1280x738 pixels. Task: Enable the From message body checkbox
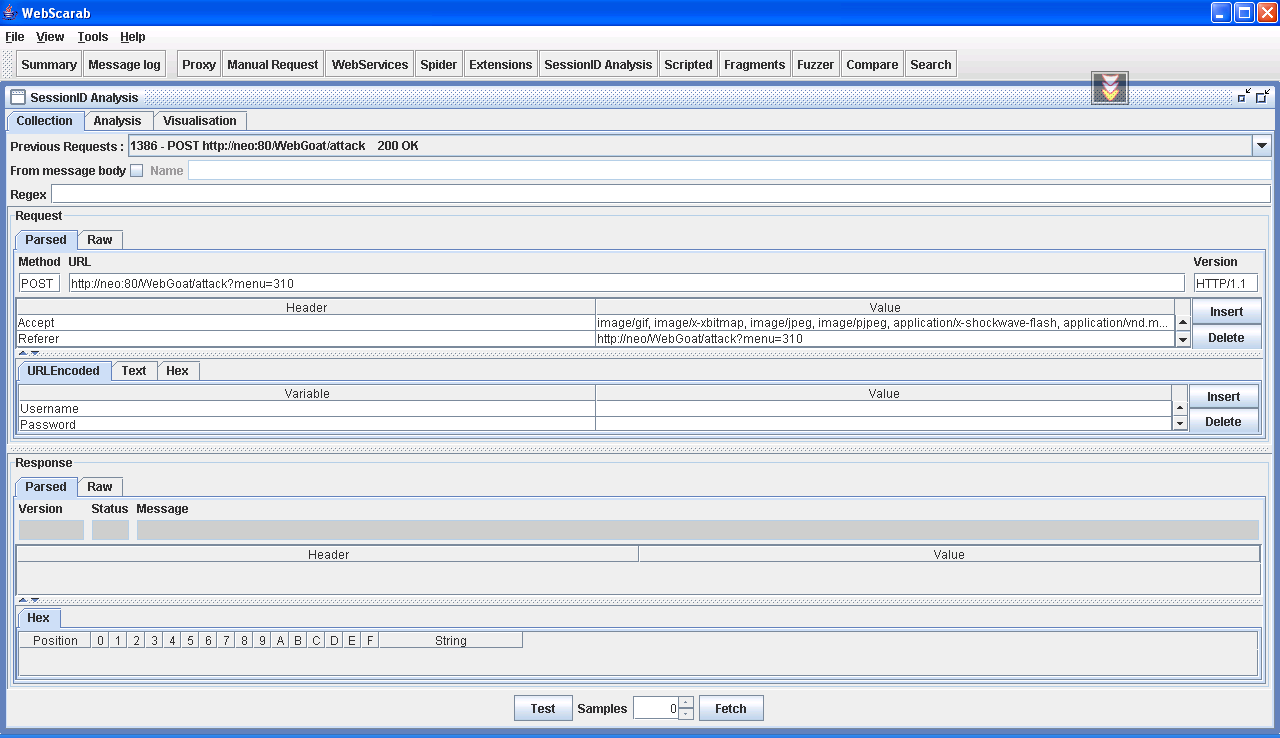coord(137,171)
